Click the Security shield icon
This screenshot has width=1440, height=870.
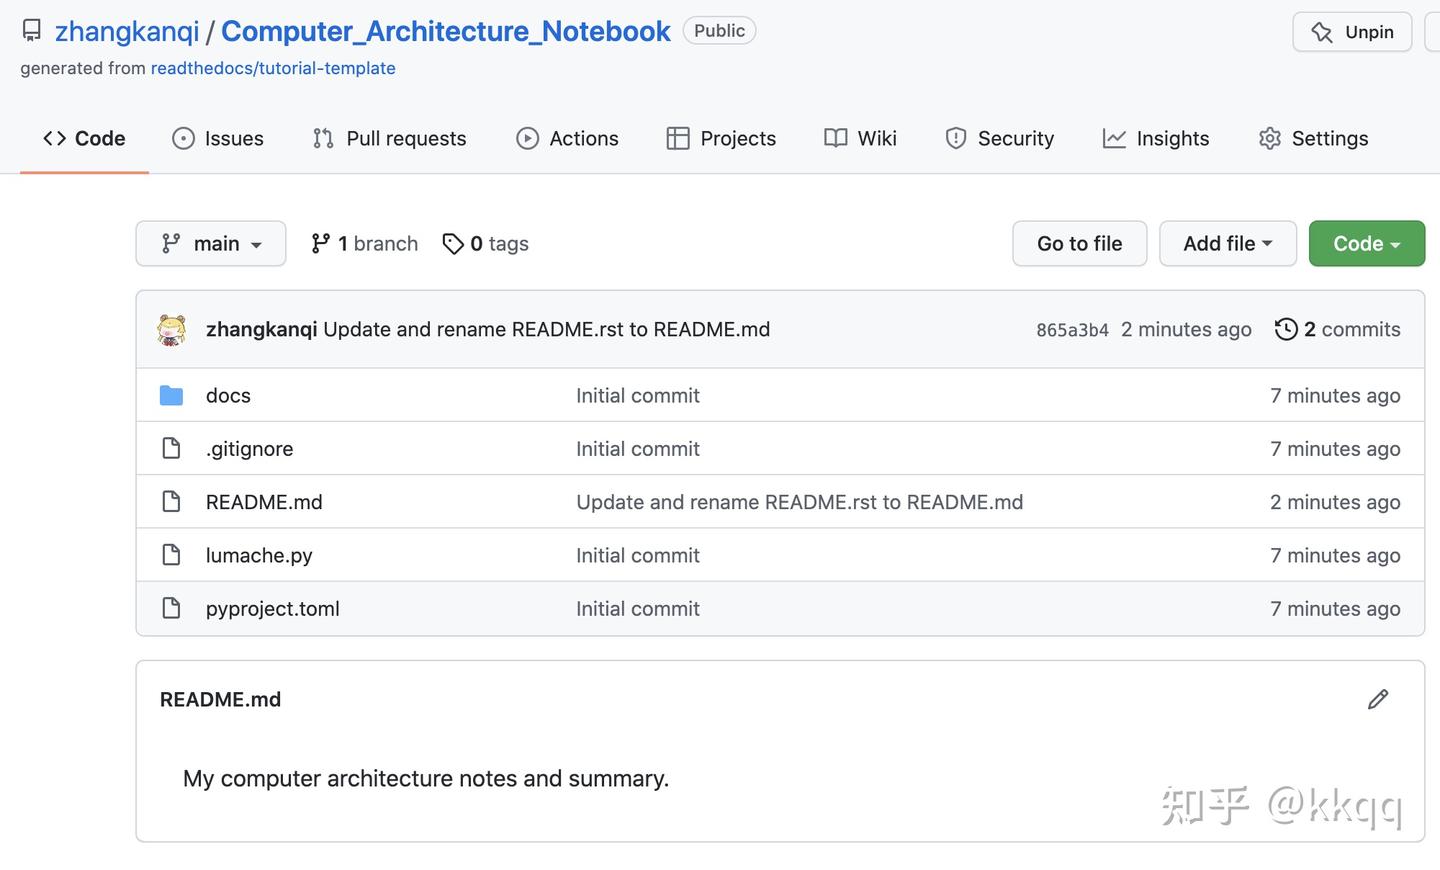[x=957, y=138]
